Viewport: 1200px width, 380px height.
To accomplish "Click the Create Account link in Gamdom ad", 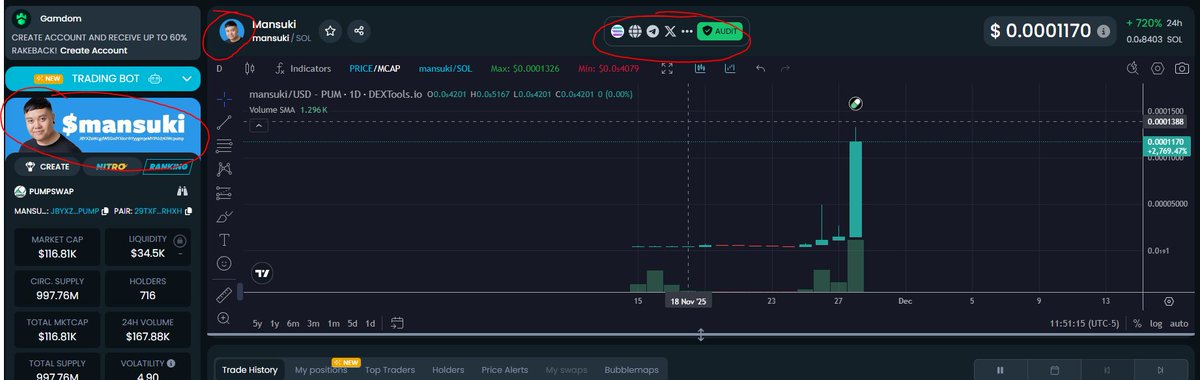I will click(x=95, y=50).
